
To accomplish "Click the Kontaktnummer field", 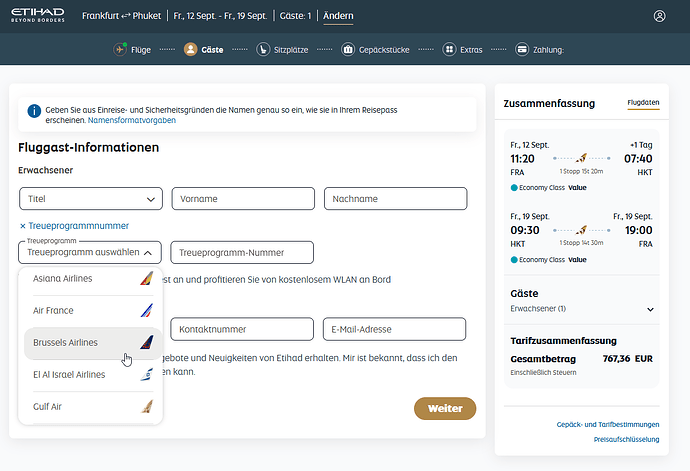I will point(242,329).
